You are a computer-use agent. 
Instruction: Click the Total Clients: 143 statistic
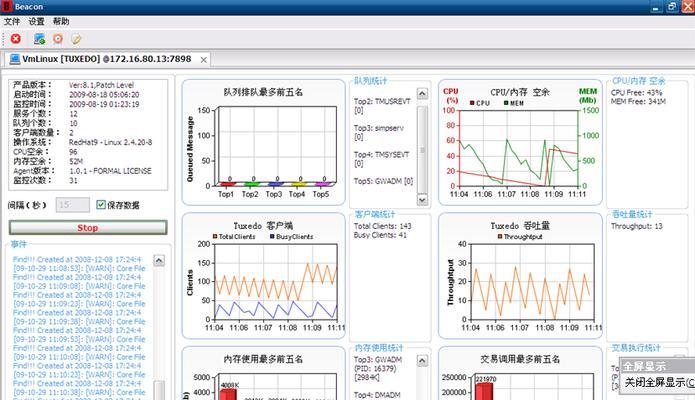tap(383, 226)
